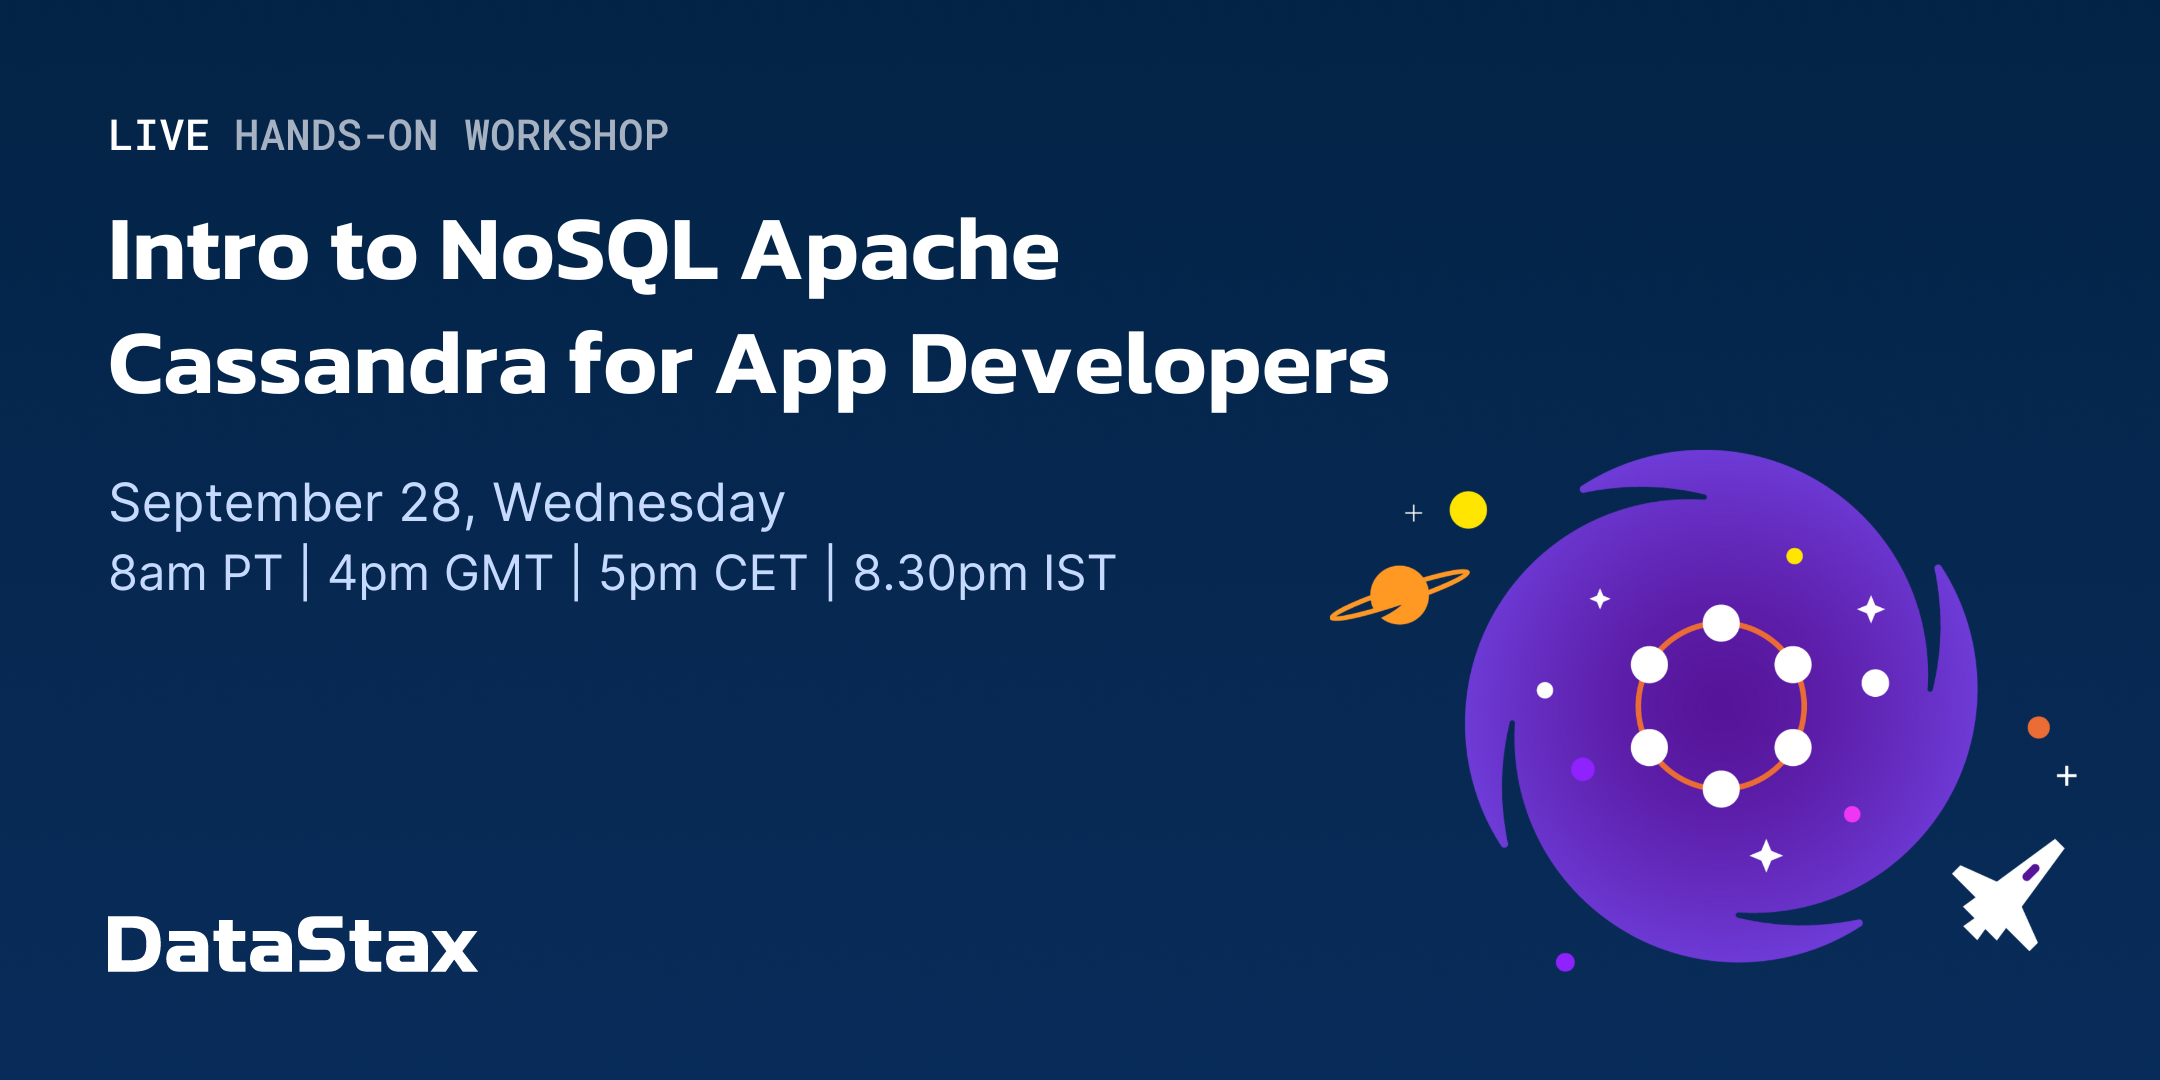The height and width of the screenshot is (1080, 2160).
Task: Click the top white node of ring
Action: tap(1721, 623)
